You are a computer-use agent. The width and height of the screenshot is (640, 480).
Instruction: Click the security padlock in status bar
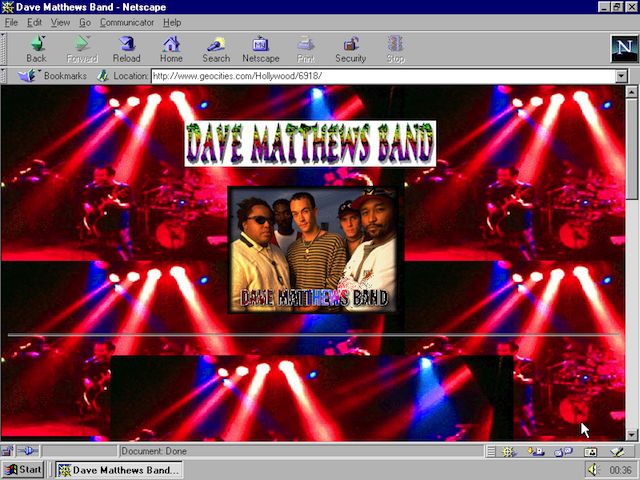7,451
